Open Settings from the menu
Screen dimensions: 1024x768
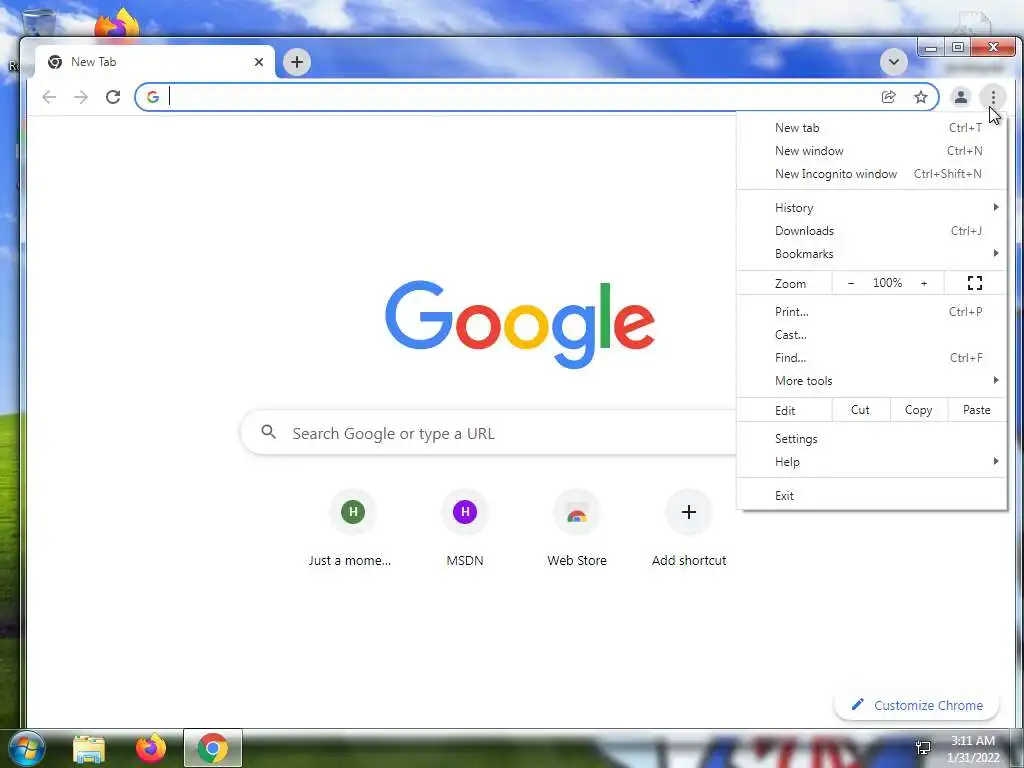point(872,439)
